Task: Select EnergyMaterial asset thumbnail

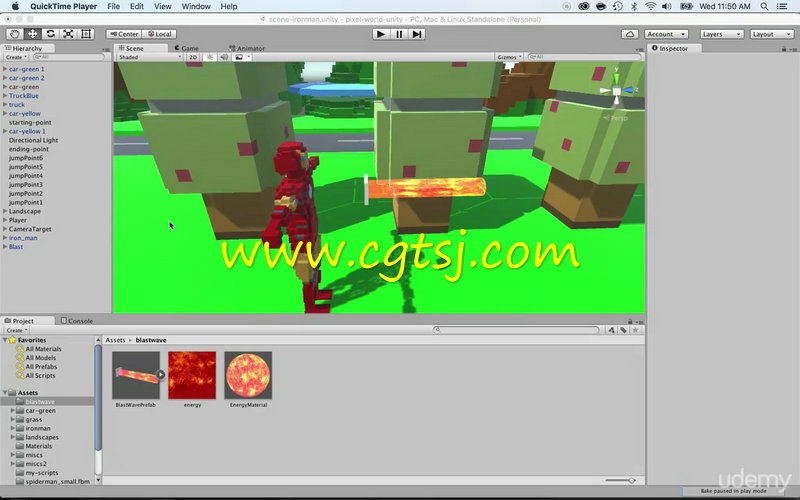Action: point(248,375)
